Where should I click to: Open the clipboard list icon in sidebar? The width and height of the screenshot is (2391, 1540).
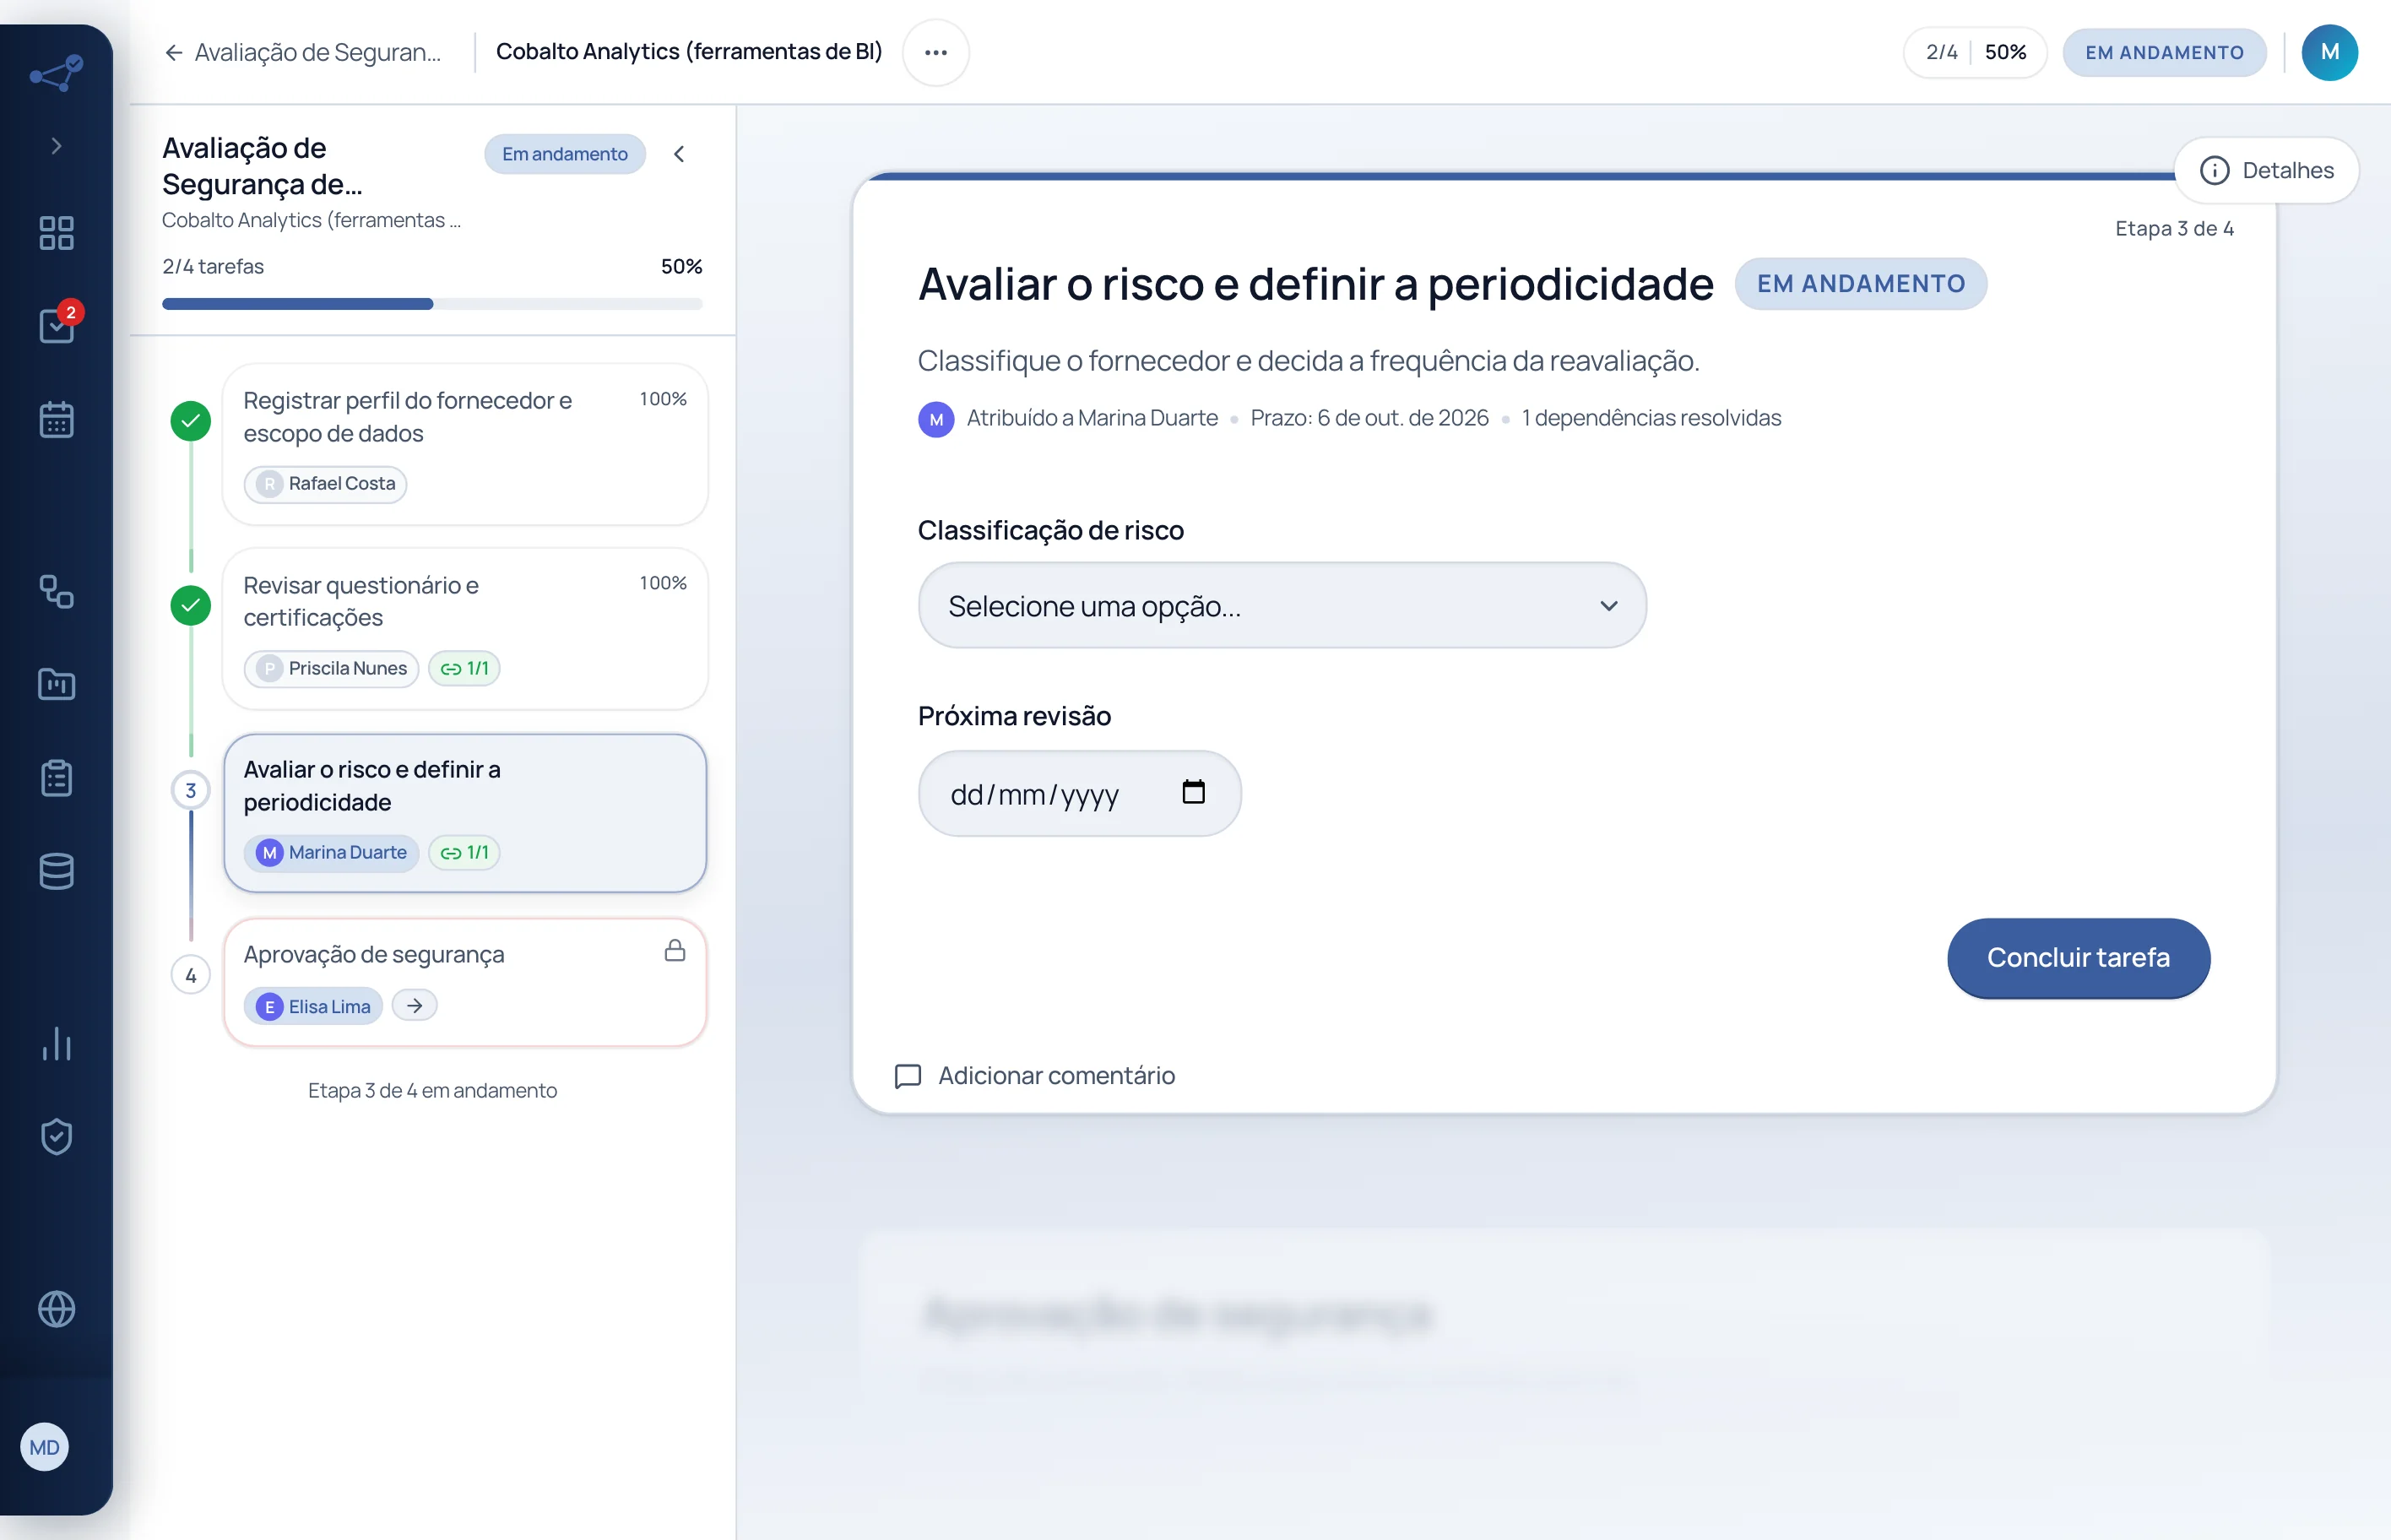point(56,777)
